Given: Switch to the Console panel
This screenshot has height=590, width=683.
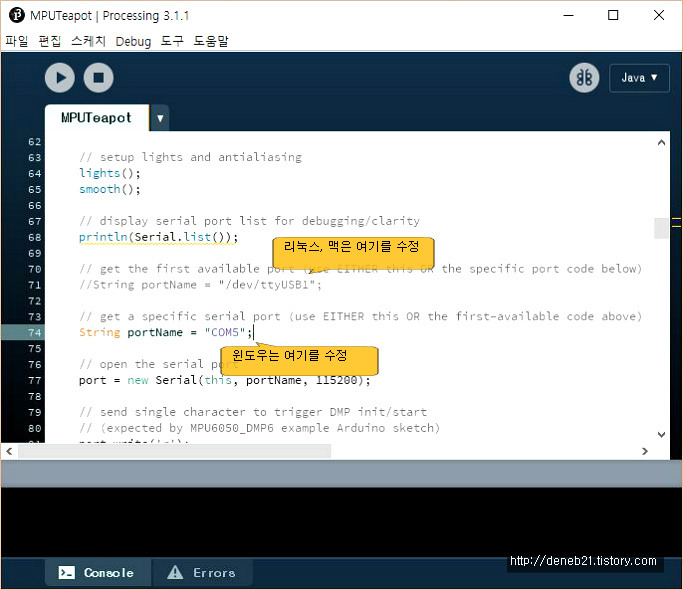Looking at the screenshot, I should pyautogui.click(x=97, y=573).
